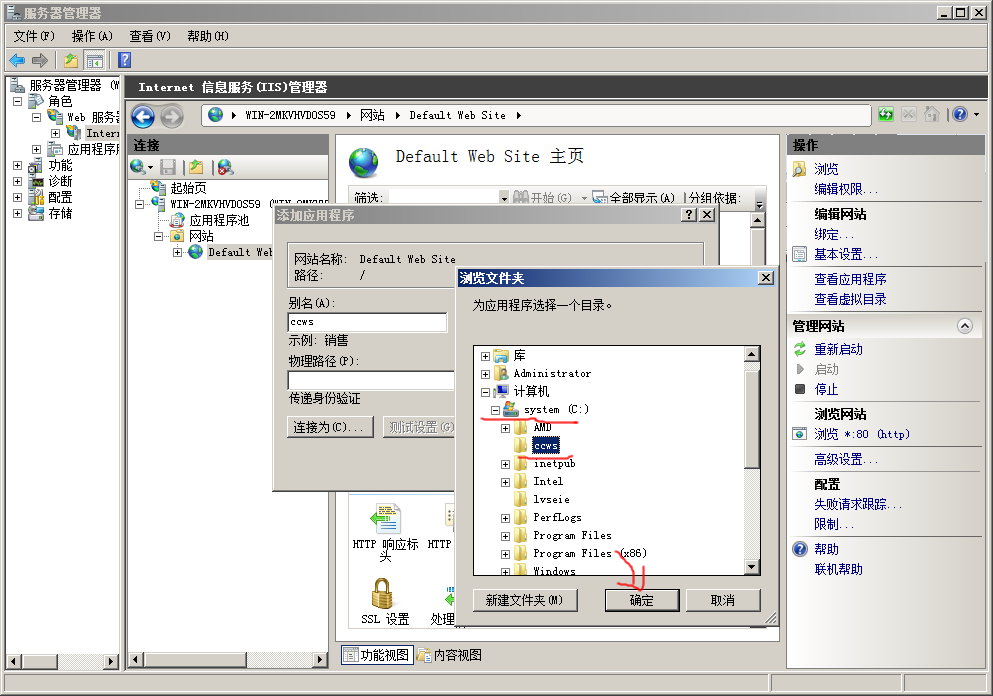
Task: Click the IIS navigation back button
Action: 142,116
